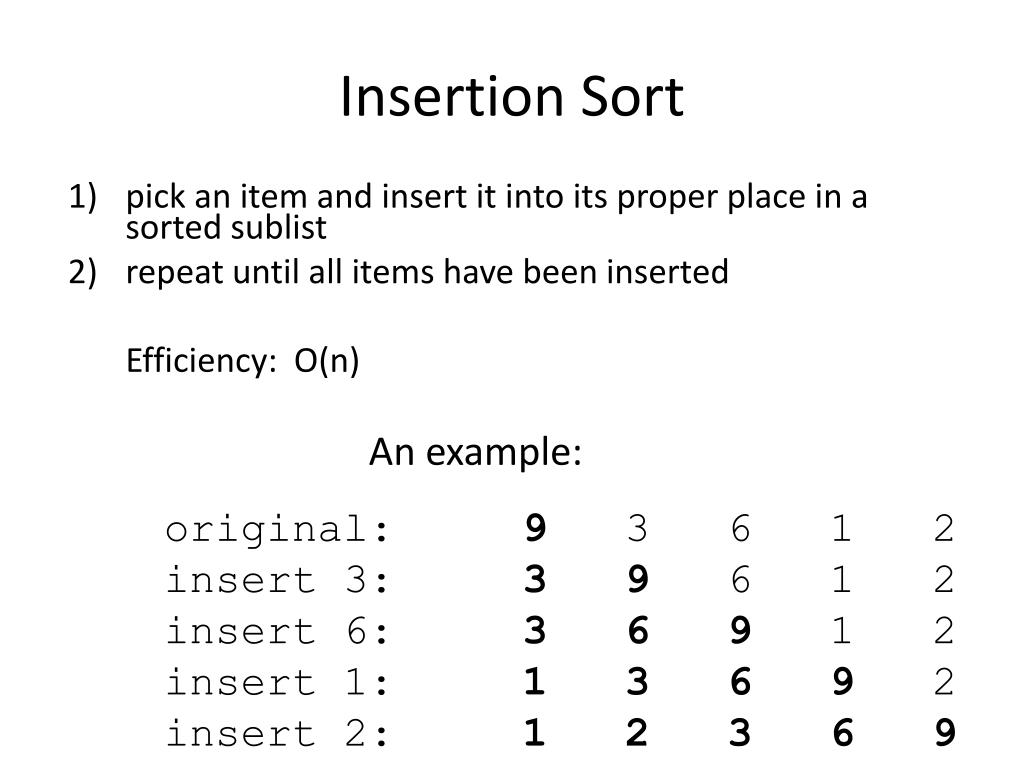
Task: Click the Insertion Sort title
Action: (512, 97)
